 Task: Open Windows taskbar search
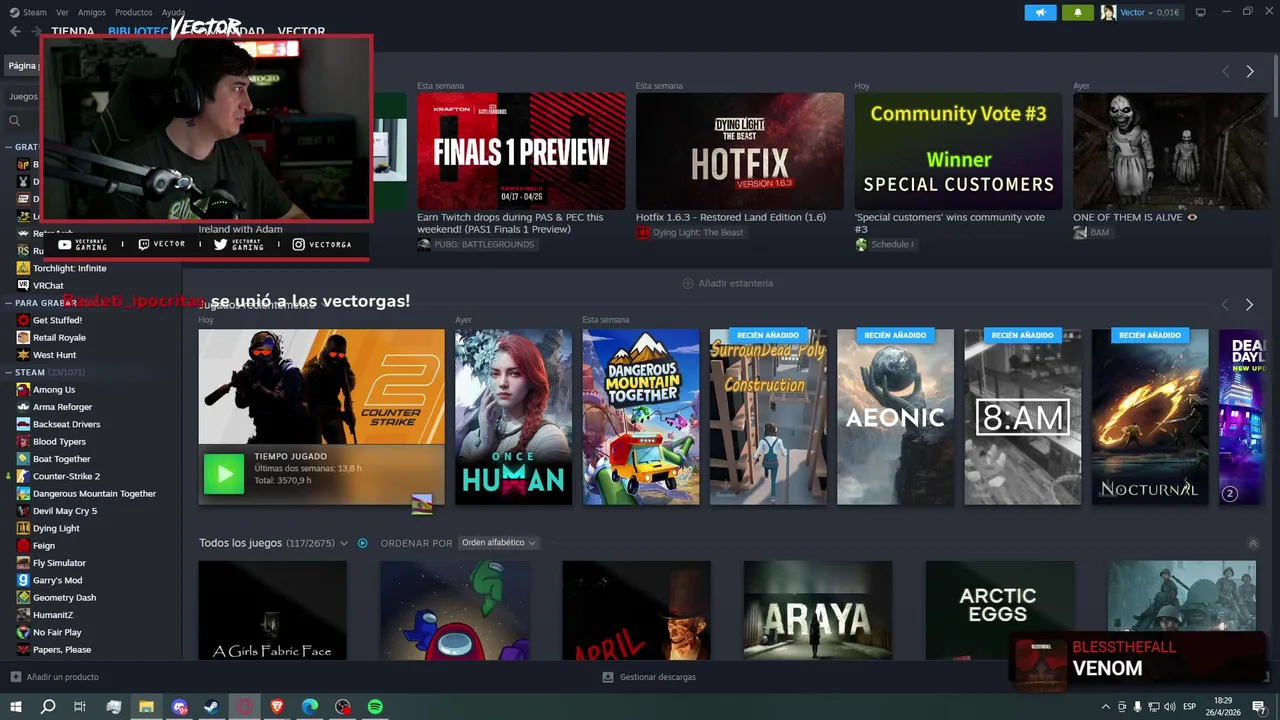pos(48,706)
